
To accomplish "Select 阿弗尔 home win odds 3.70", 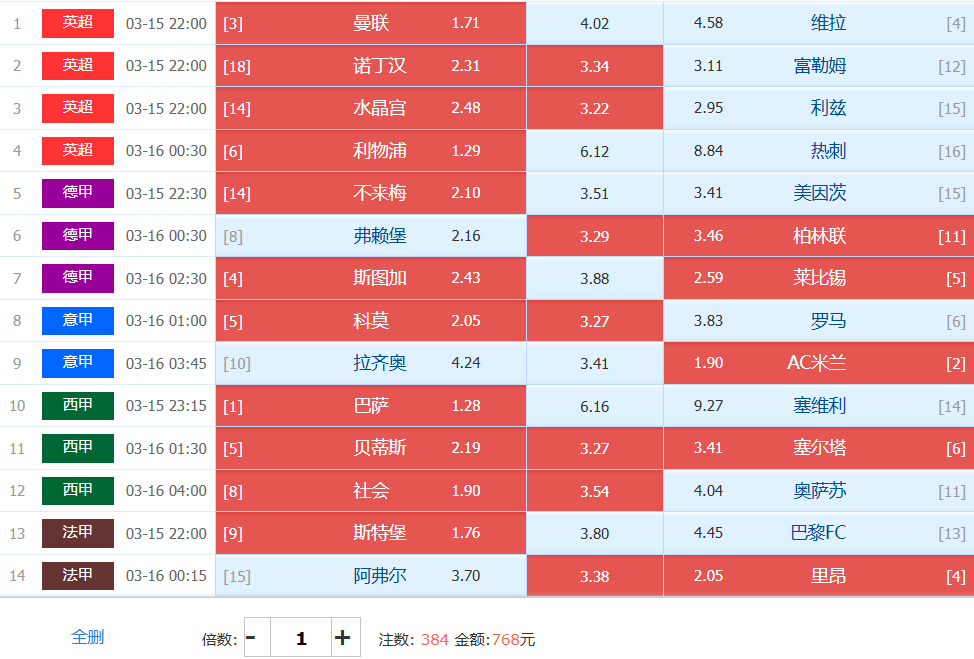I will click(x=371, y=576).
